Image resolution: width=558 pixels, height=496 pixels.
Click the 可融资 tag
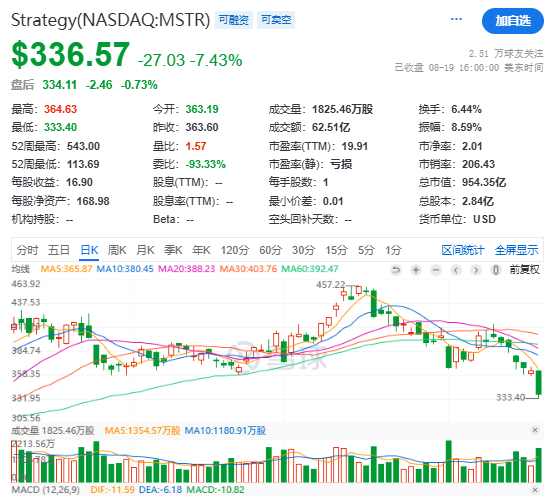pos(234,20)
